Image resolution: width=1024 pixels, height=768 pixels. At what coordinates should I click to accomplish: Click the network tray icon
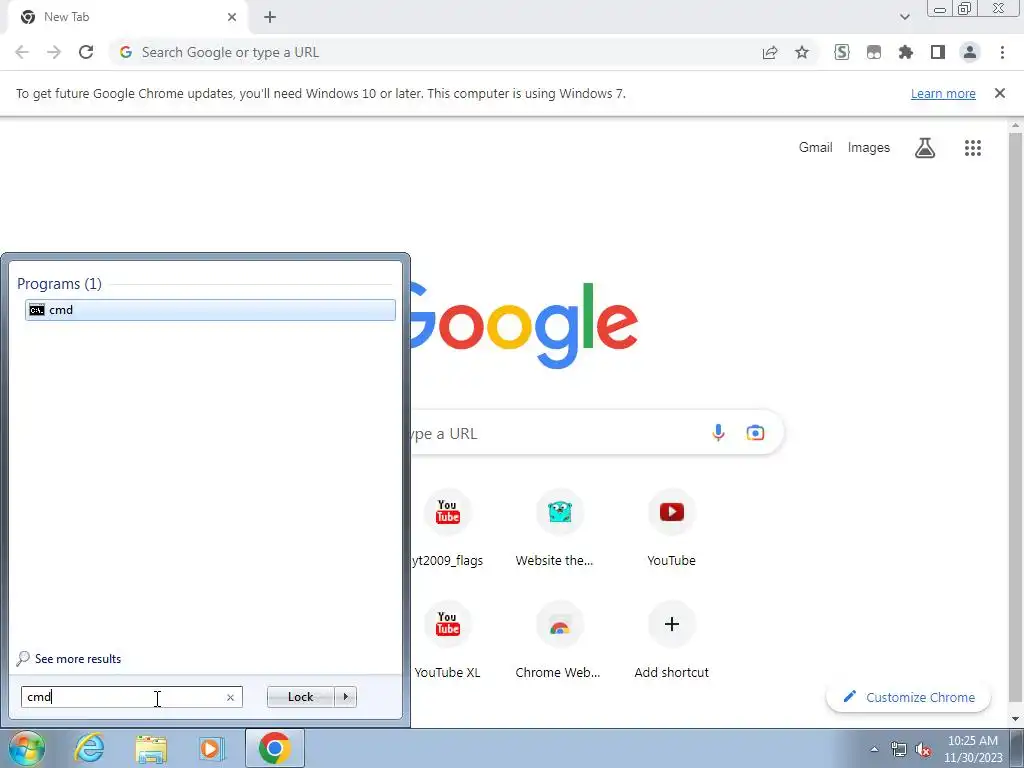(x=899, y=749)
